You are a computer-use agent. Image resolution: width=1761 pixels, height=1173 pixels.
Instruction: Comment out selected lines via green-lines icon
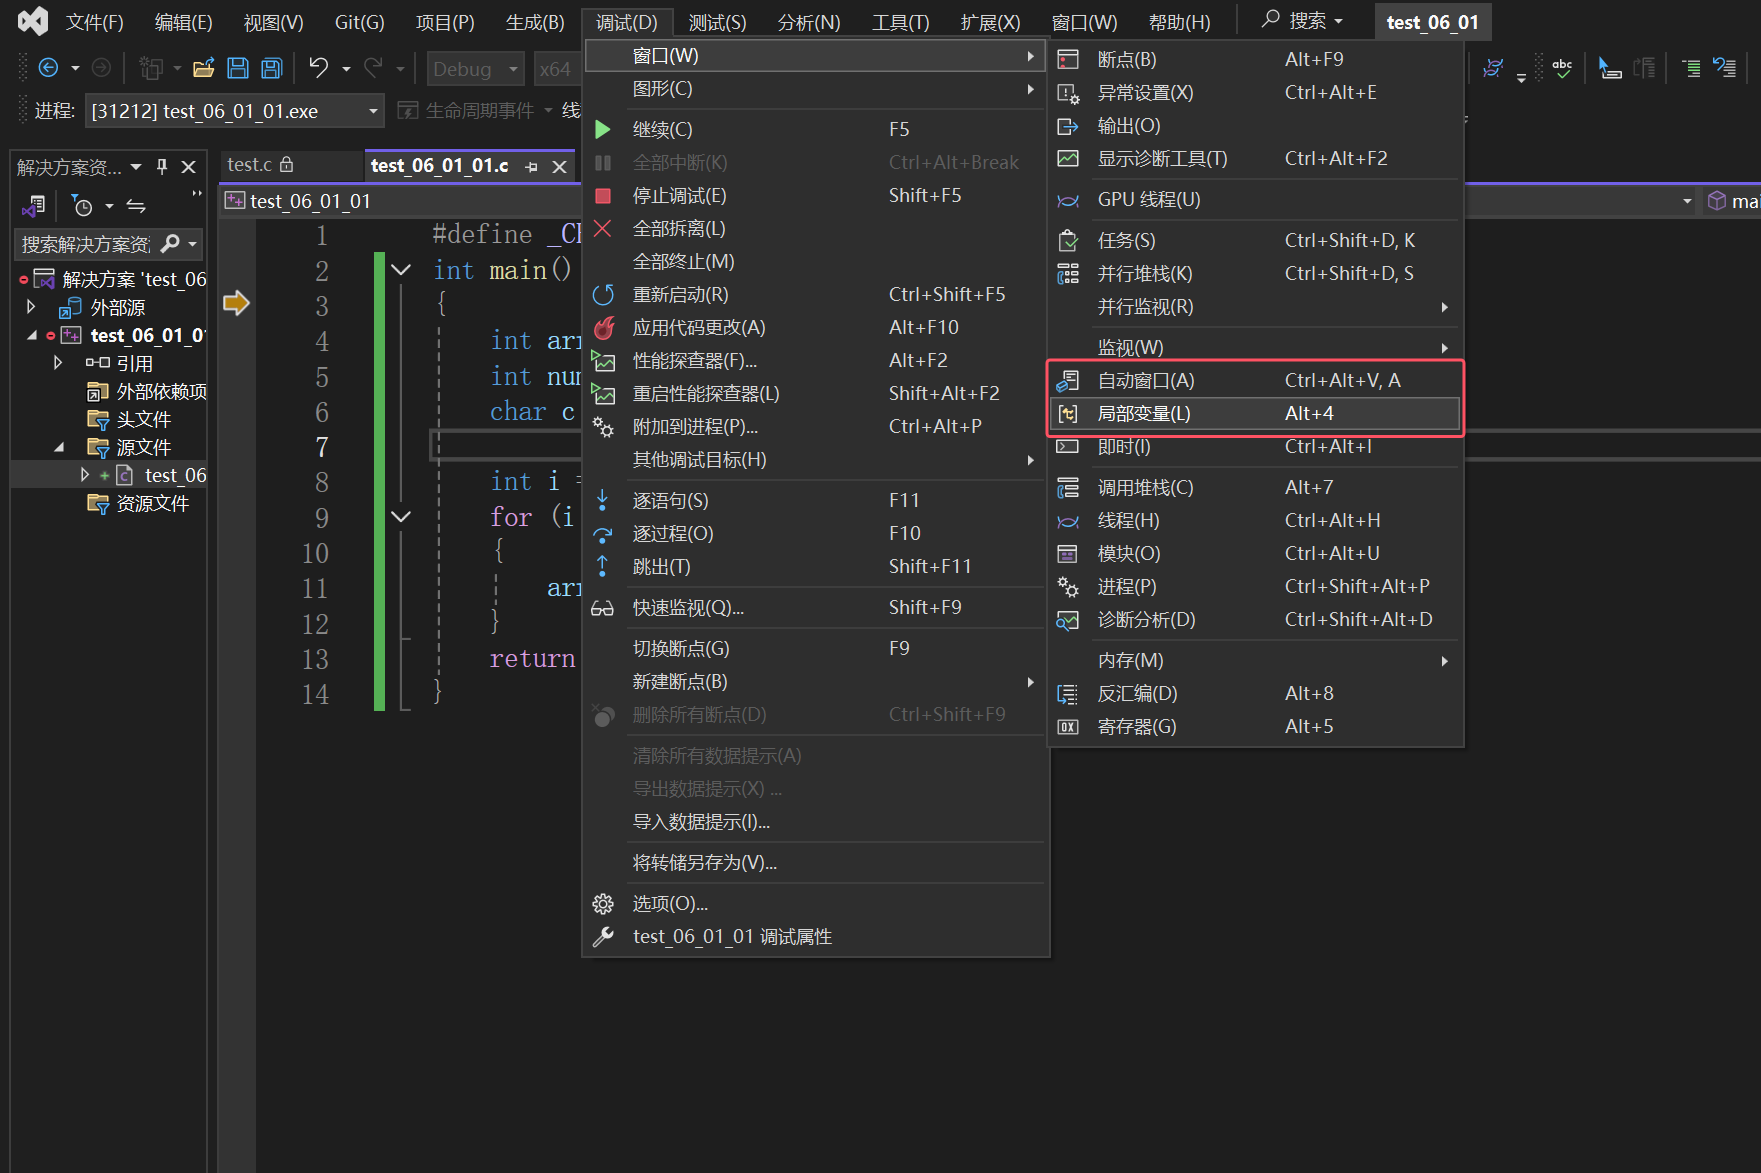(x=1691, y=68)
